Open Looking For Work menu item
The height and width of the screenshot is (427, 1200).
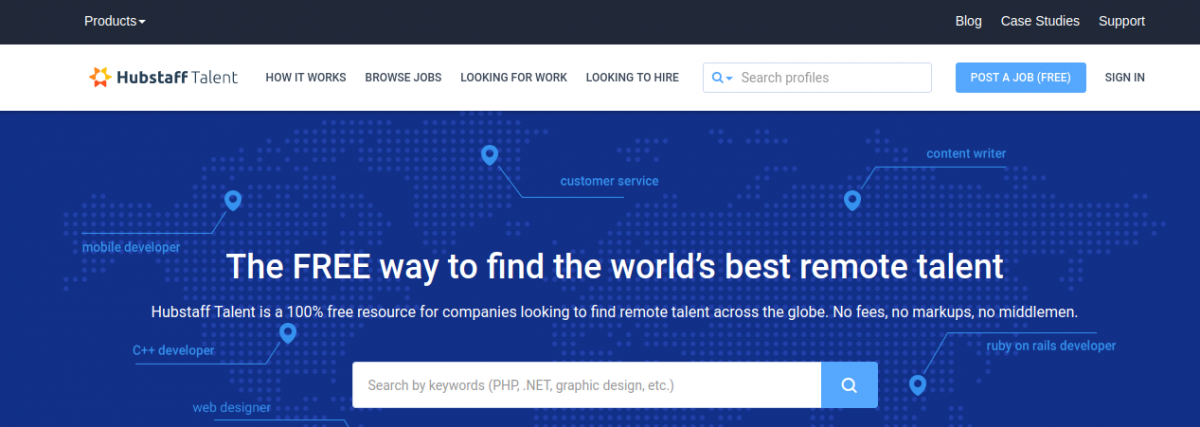tap(513, 78)
